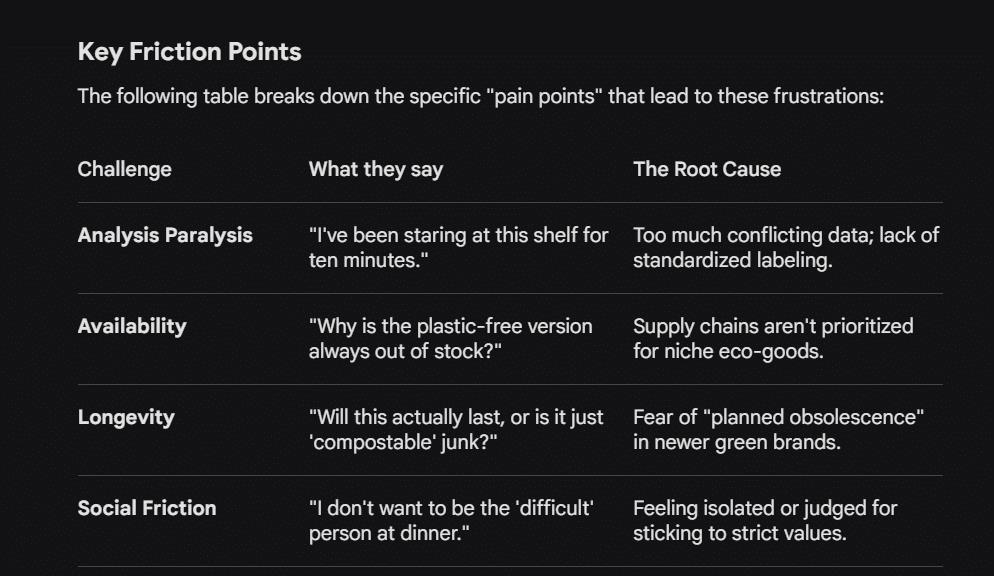994x576 pixels.
Task: Click the "Supply chains aren't prioritized" cell
Action: tap(772, 339)
